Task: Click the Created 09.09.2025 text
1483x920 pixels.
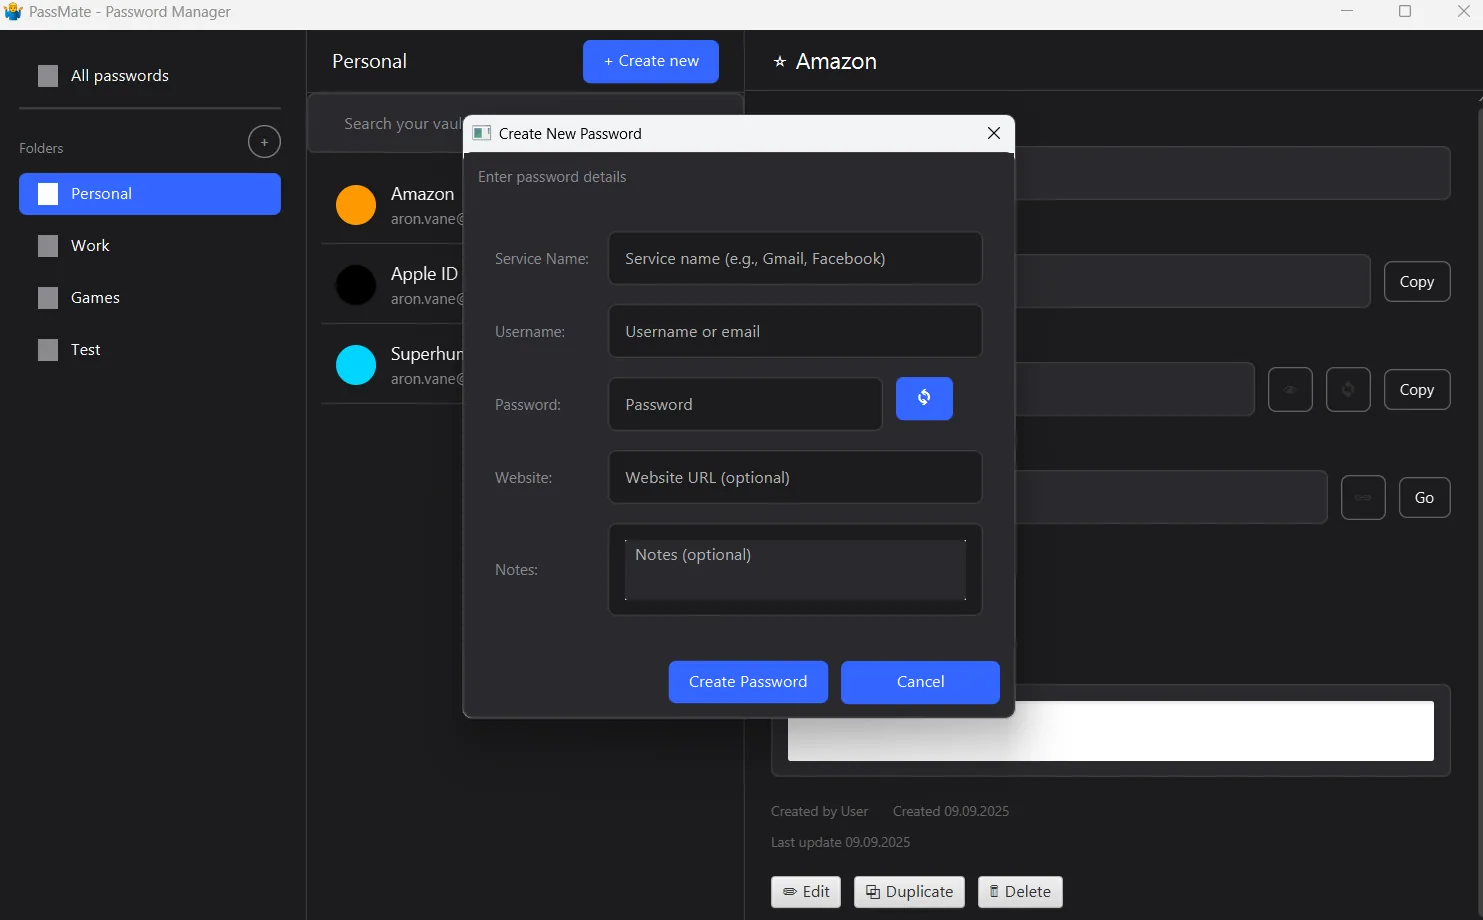Action: click(951, 811)
